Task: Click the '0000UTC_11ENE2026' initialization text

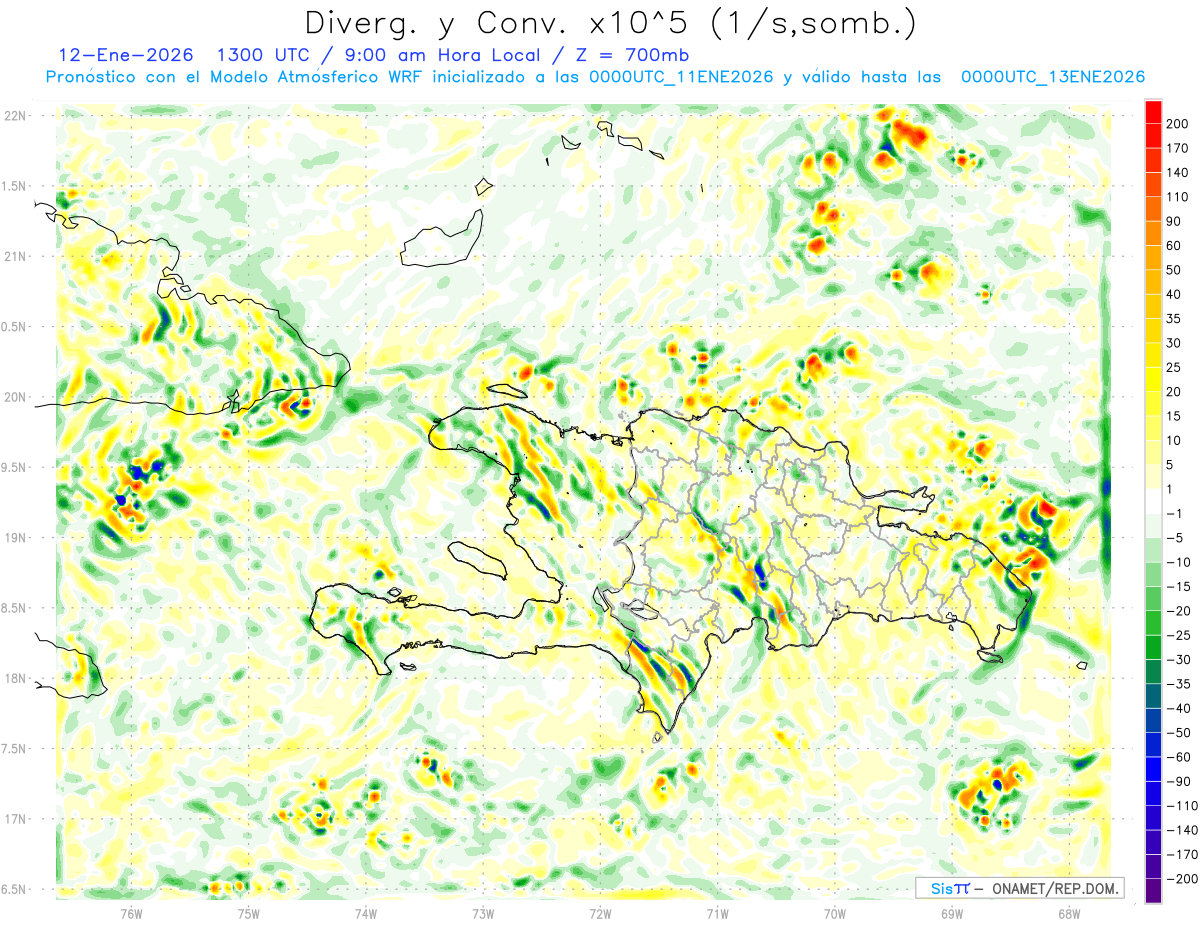Action: (681, 77)
